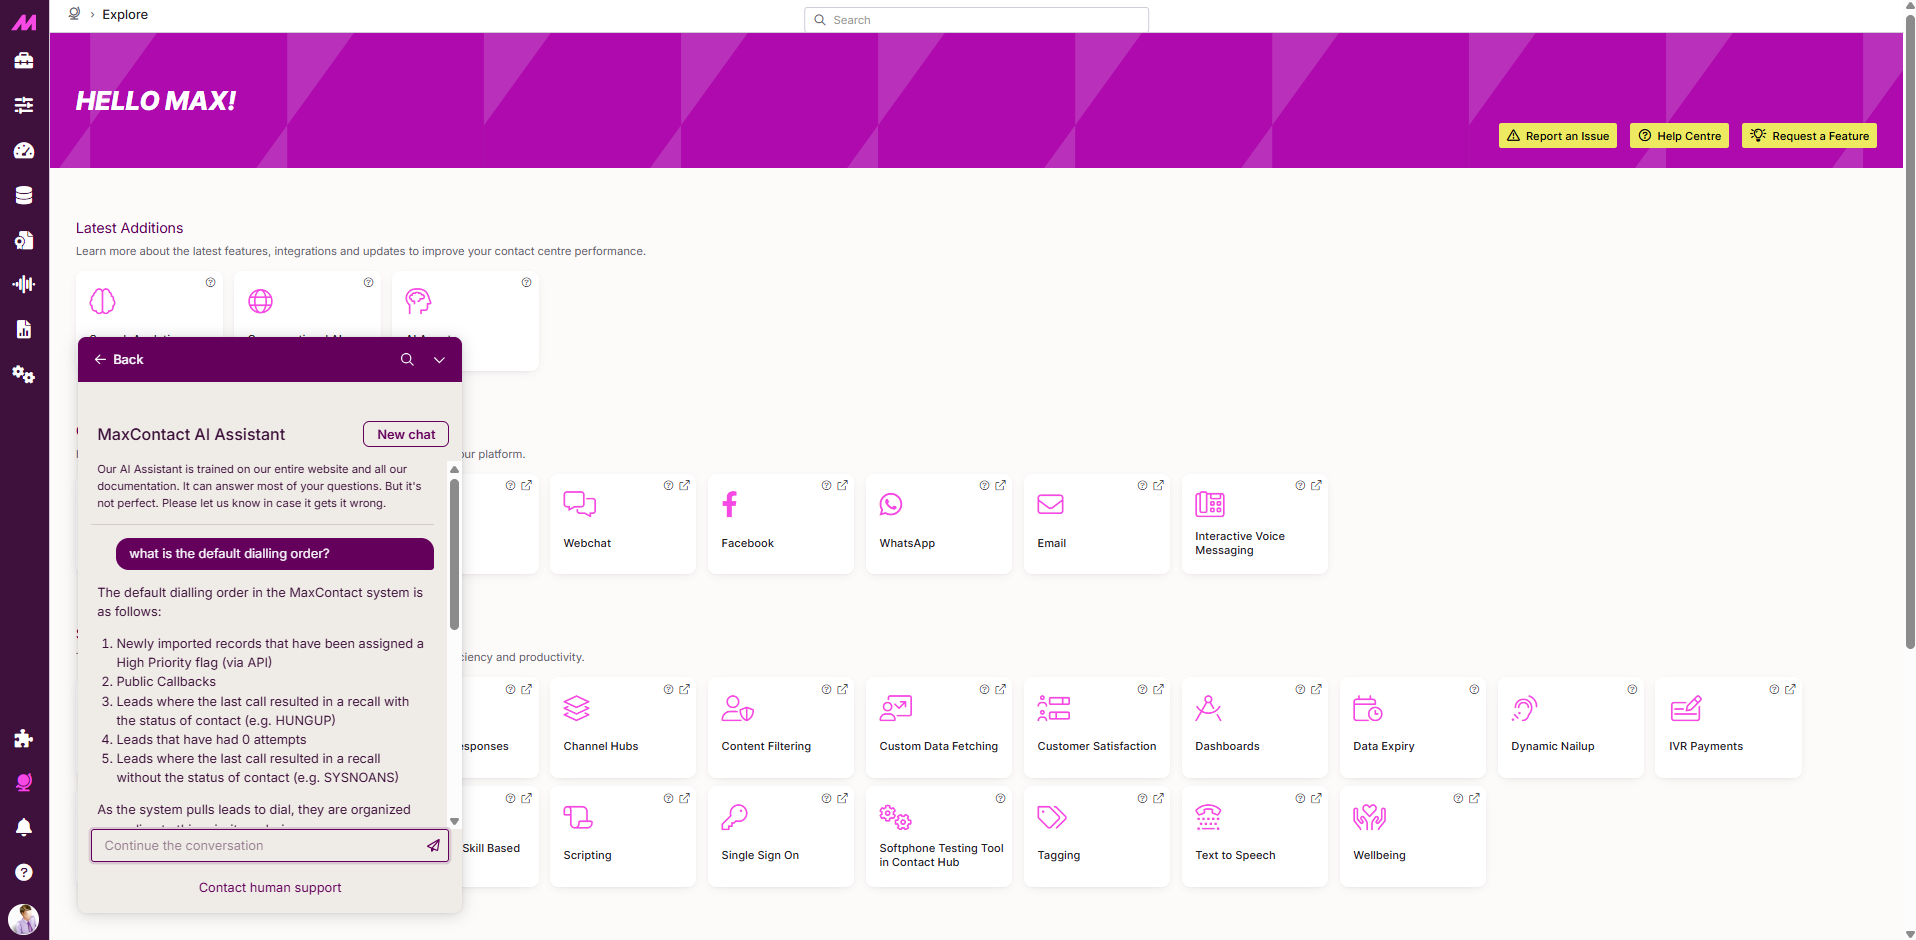Focus the top Search field
Viewport: 1916px width, 940px height.
(x=976, y=19)
